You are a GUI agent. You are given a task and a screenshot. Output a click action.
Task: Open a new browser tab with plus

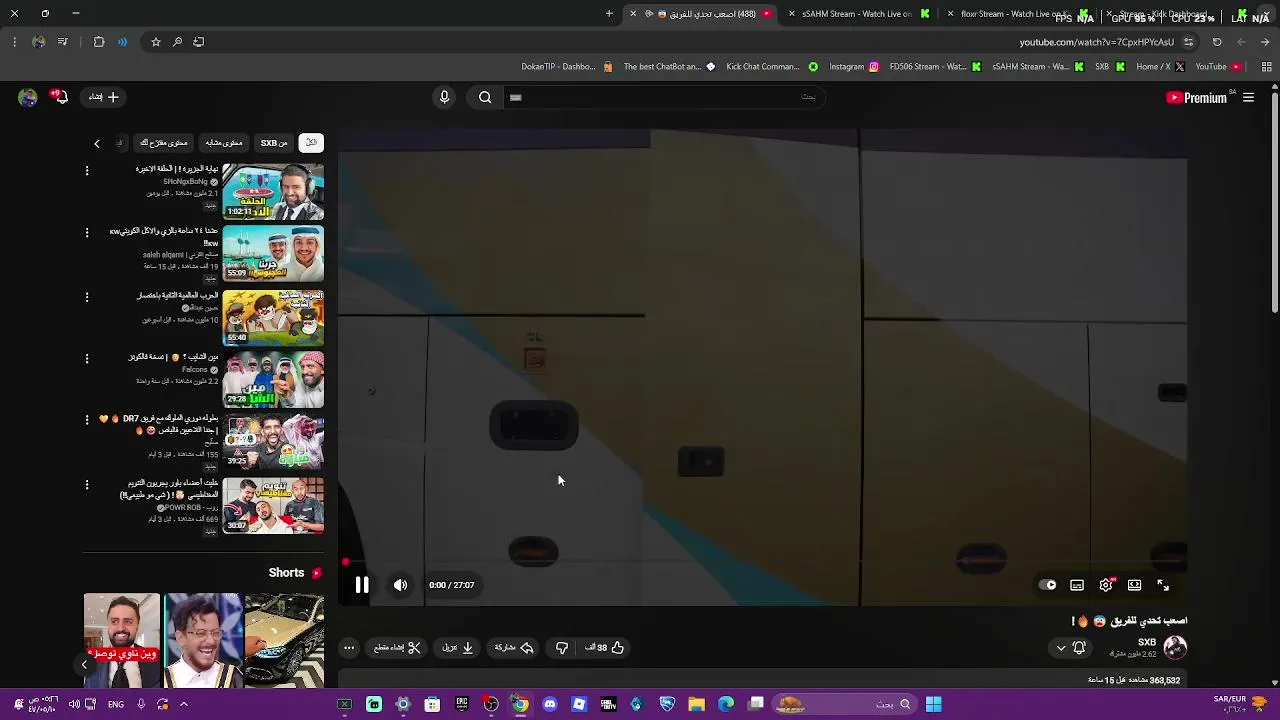point(609,14)
